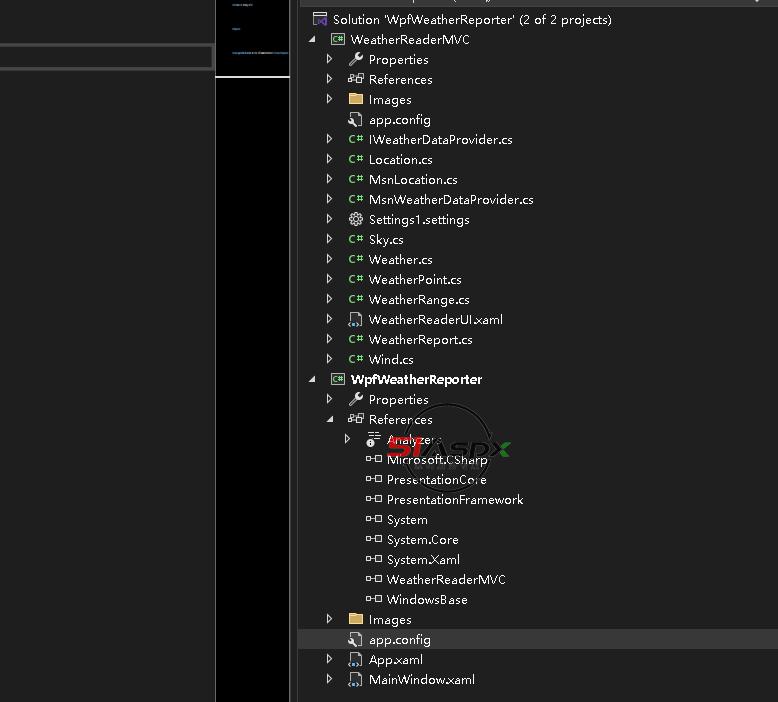Click the PresentationFramework reference icon

pyautogui.click(x=374, y=500)
